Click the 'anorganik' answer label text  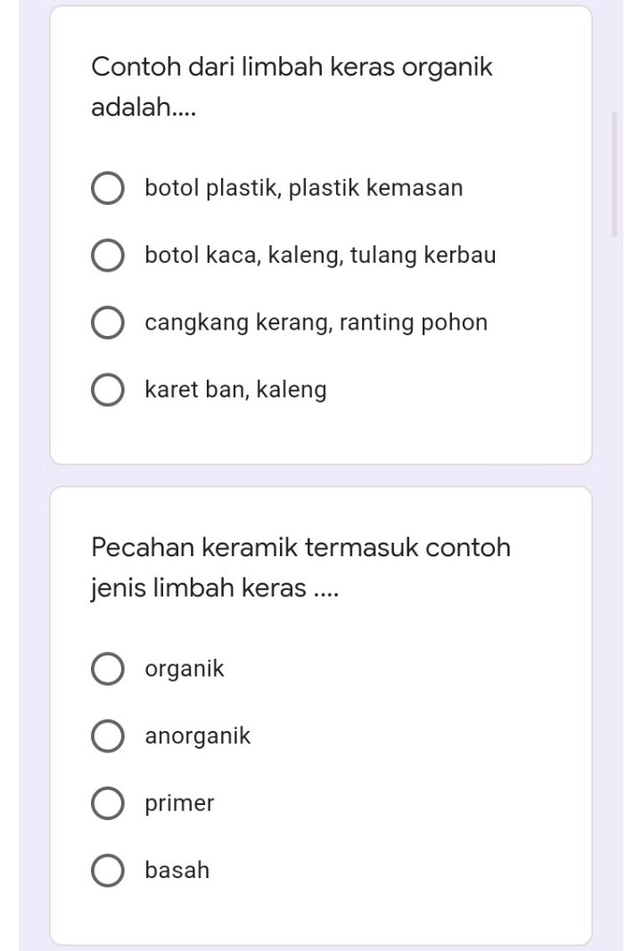[x=197, y=737]
